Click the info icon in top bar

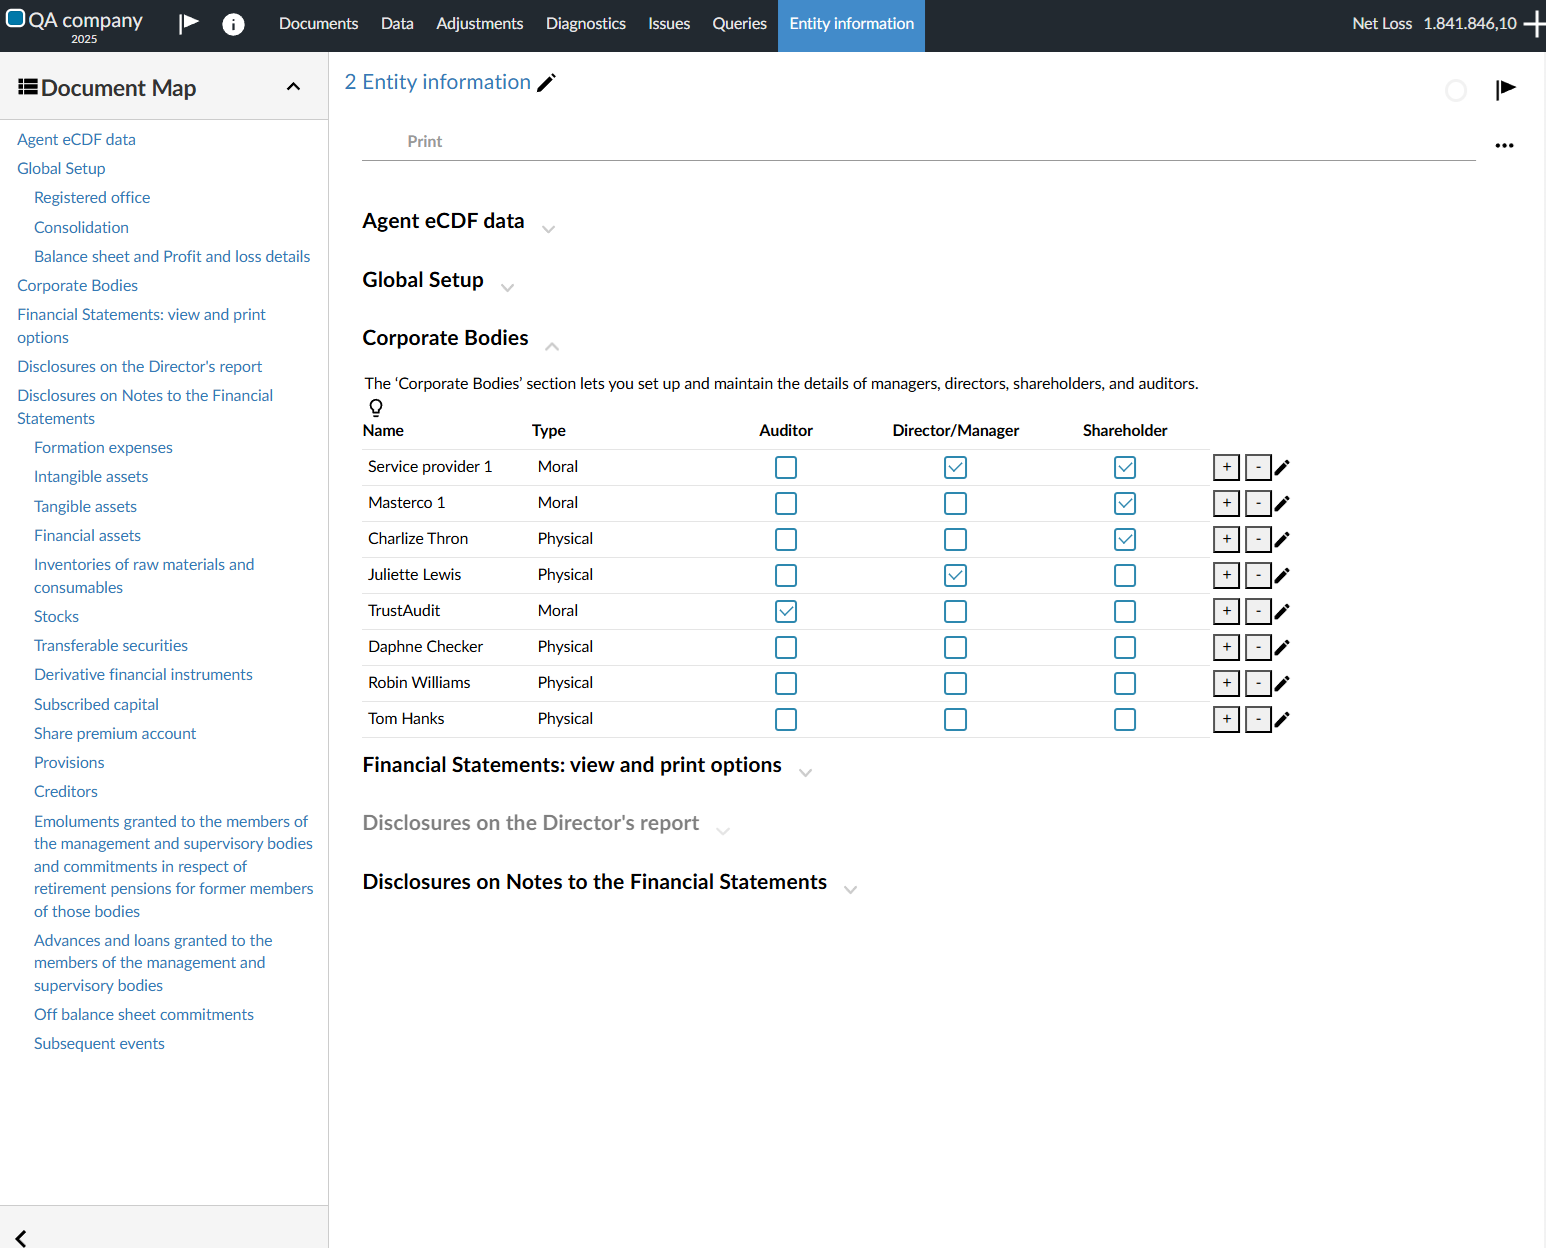(233, 24)
